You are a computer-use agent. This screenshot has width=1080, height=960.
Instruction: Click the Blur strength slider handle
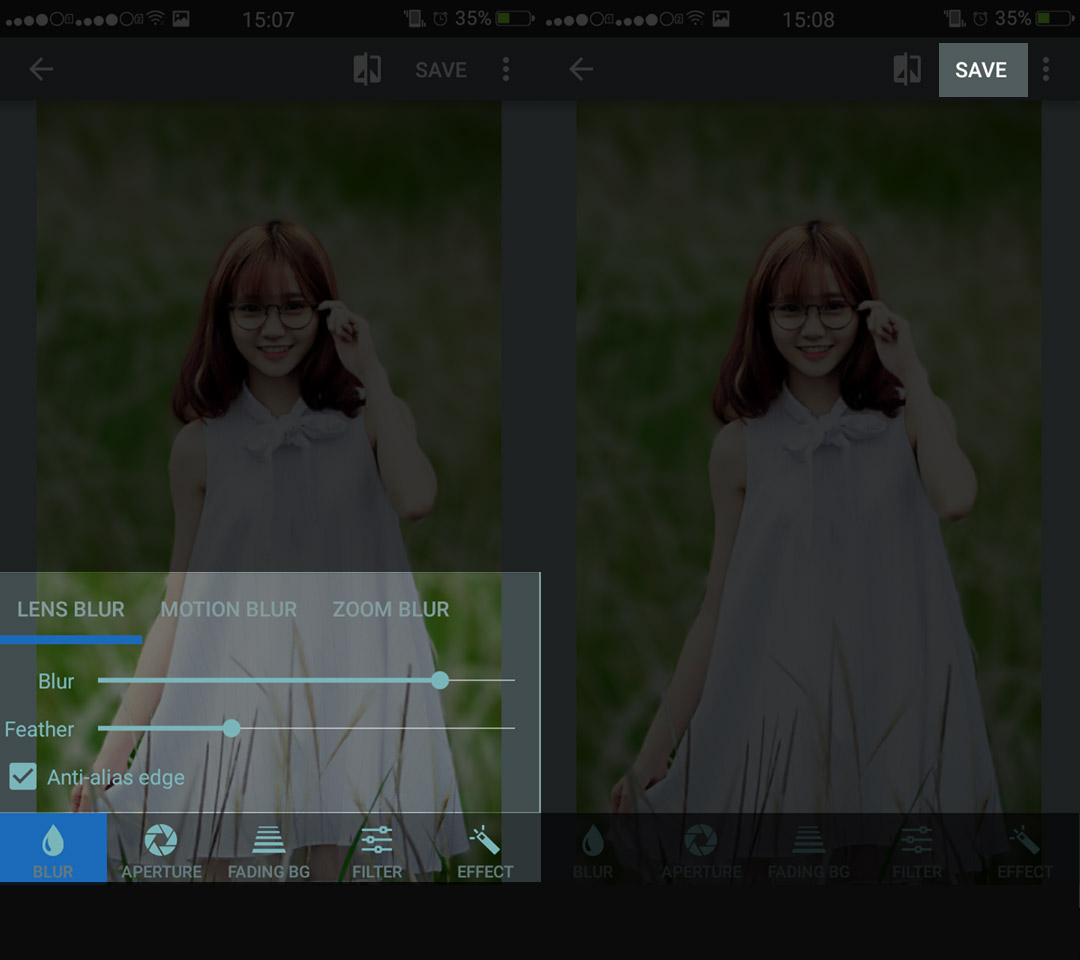click(440, 680)
